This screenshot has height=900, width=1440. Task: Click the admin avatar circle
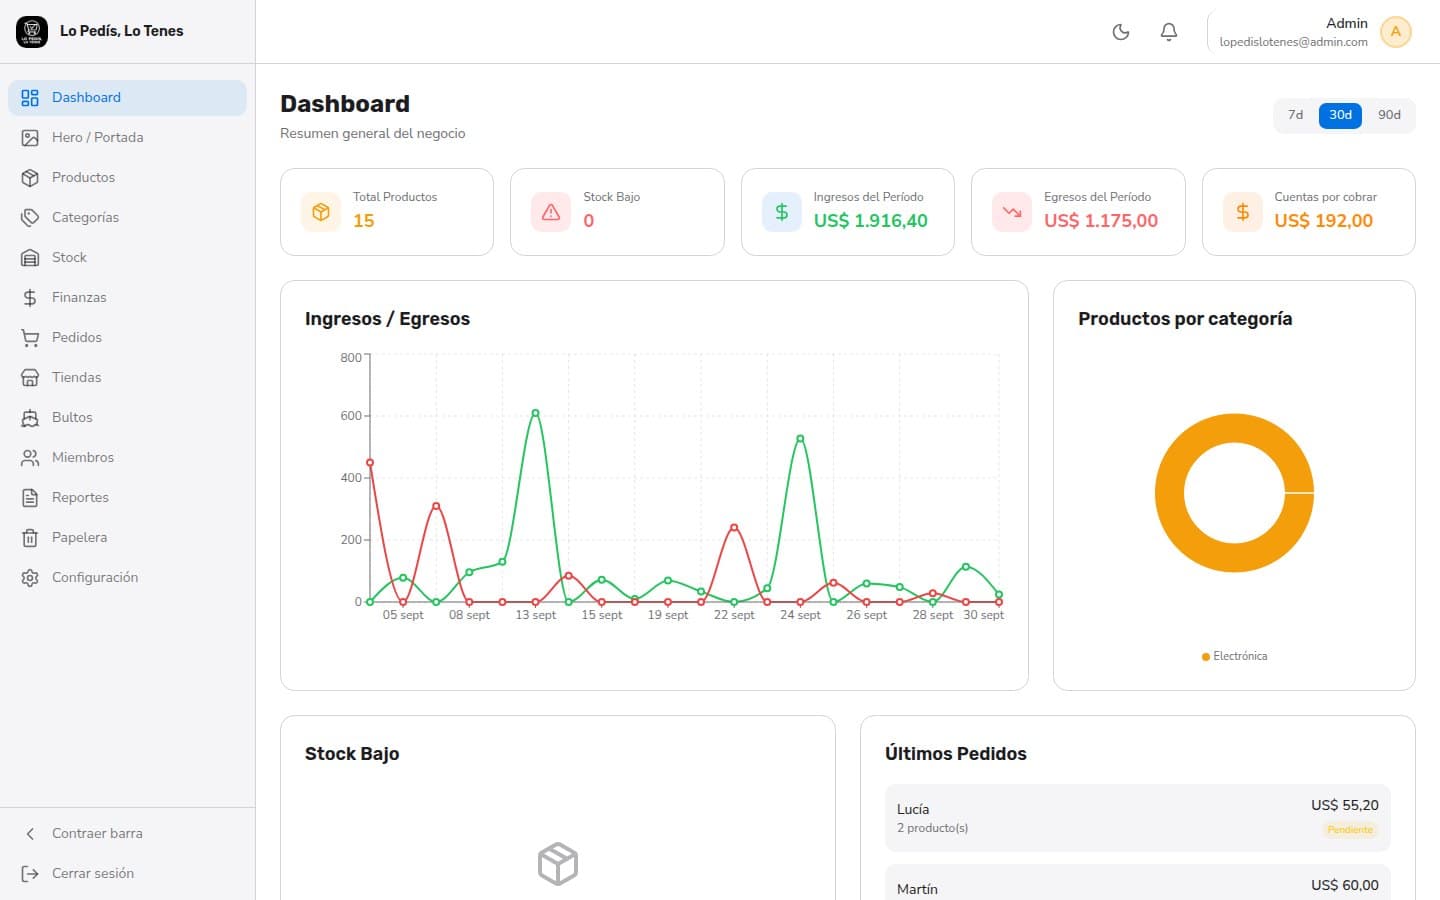1395,32
